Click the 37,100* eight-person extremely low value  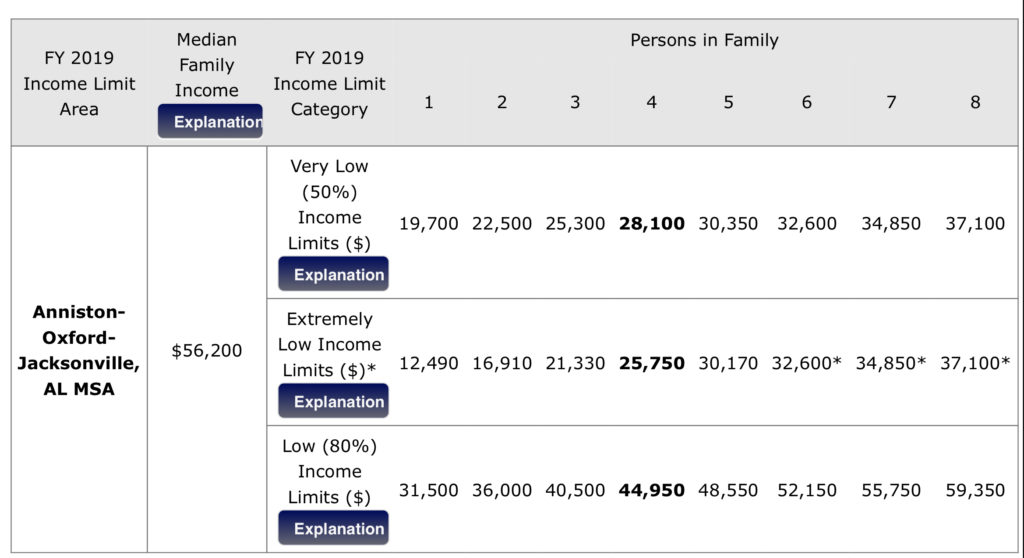coord(975,363)
